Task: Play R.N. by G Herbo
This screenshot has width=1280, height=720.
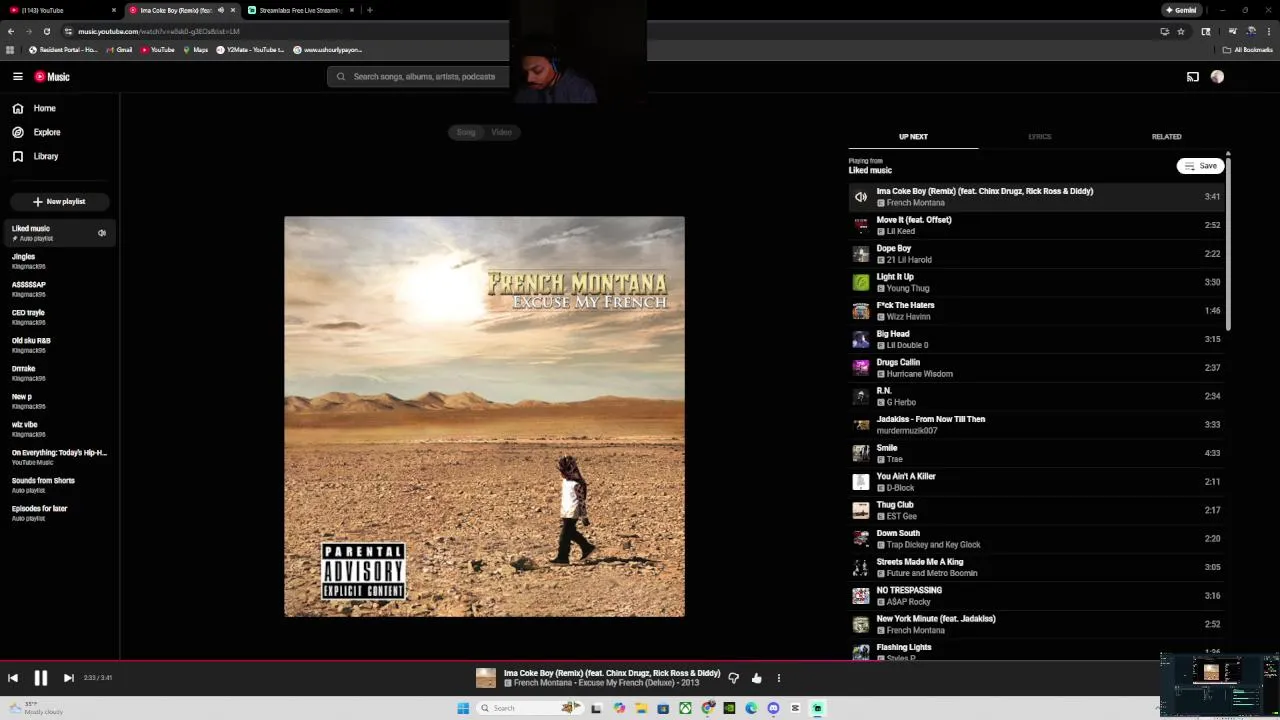Action: tap(1037, 396)
